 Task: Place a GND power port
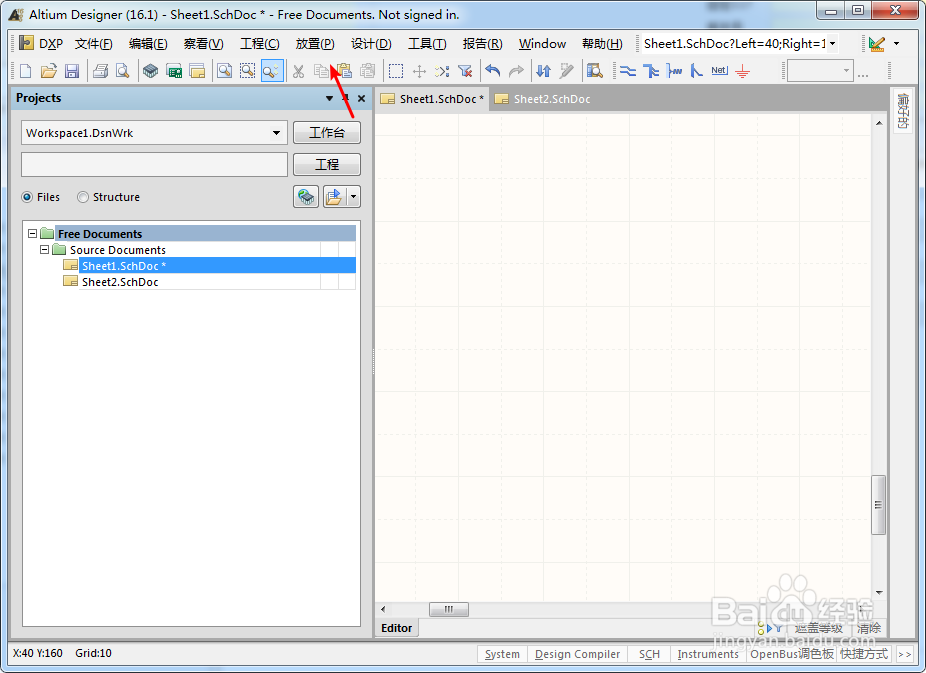pos(742,71)
